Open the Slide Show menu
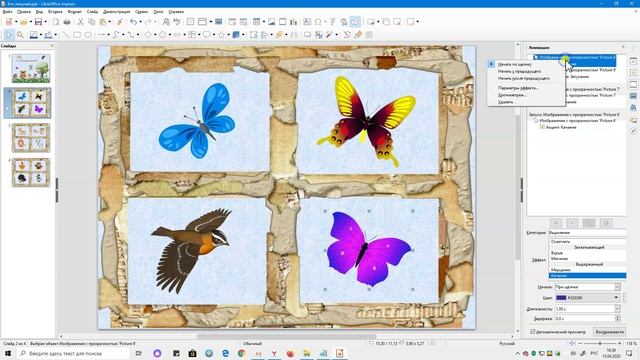The image size is (640, 360). [117, 12]
